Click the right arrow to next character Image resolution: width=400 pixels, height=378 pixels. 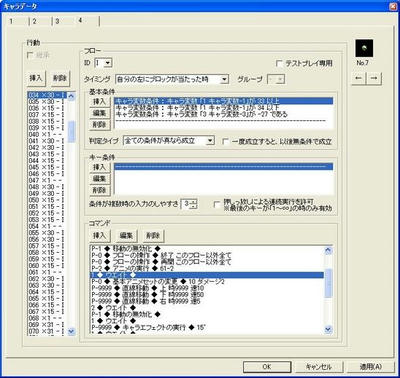[x=374, y=78]
